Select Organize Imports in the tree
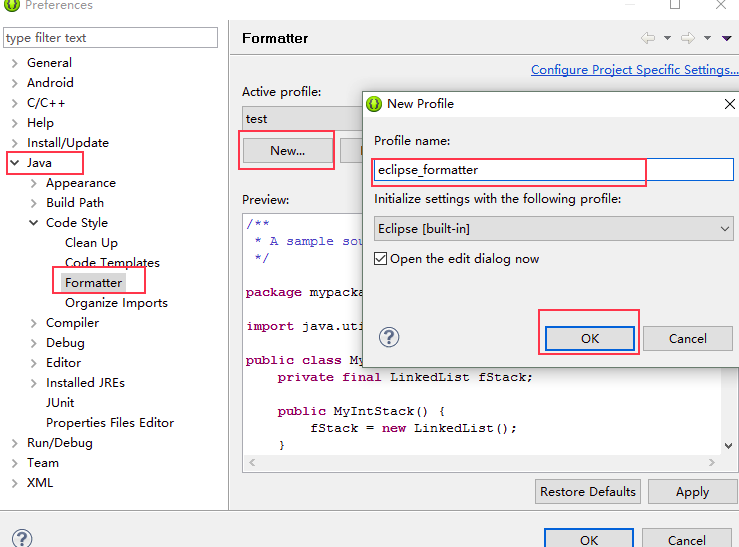Viewport: 739px width, 547px height. pyautogui.click(x=116, y=302)
